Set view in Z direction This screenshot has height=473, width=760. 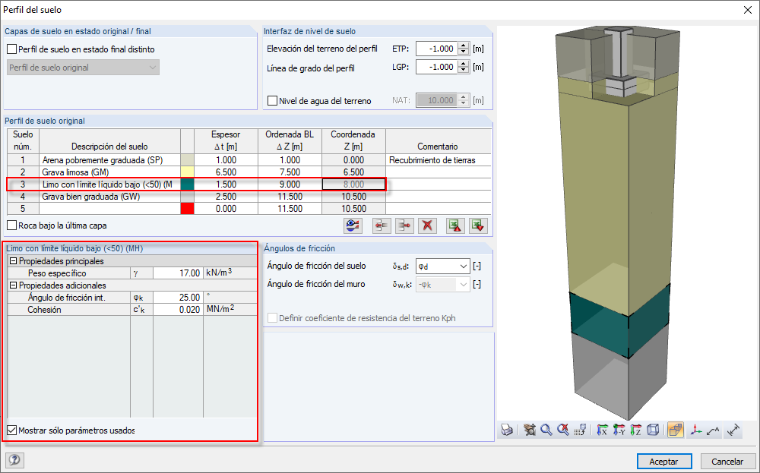[636, 430]
